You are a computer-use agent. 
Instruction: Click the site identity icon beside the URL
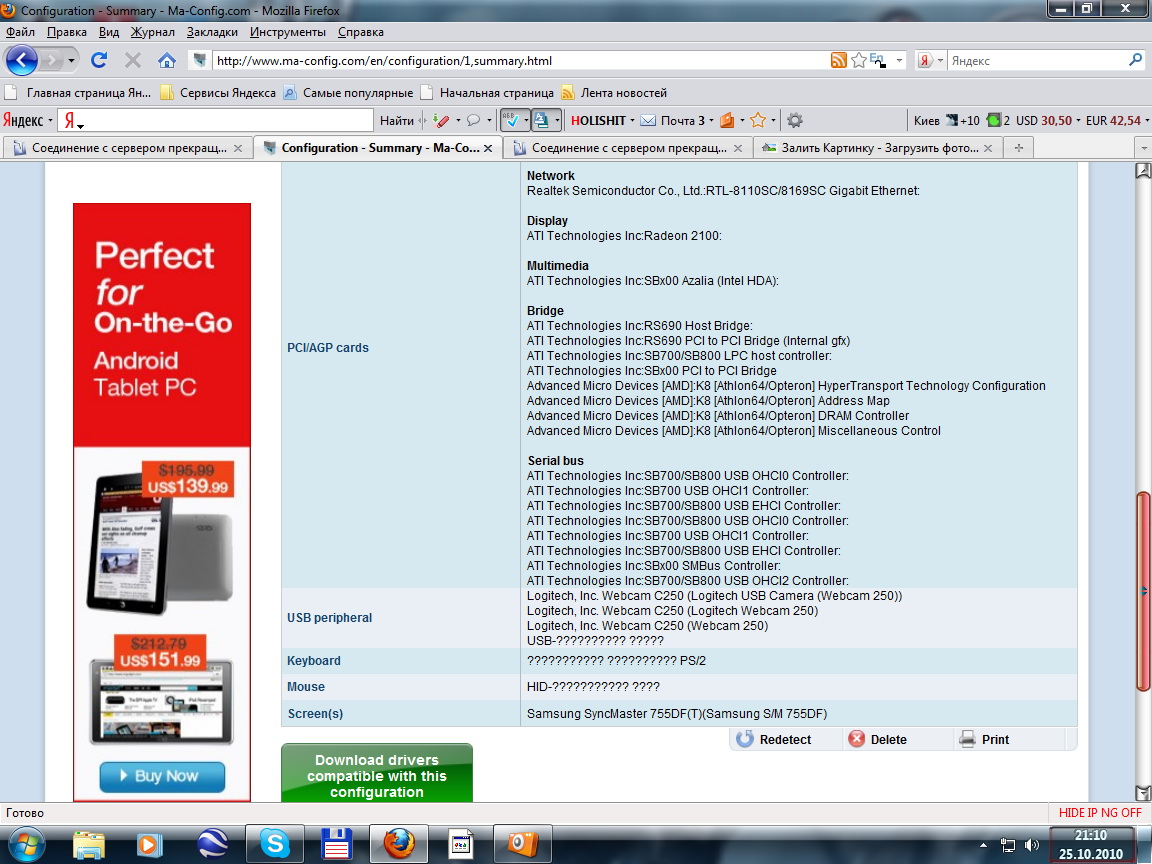tap(199, 60)
